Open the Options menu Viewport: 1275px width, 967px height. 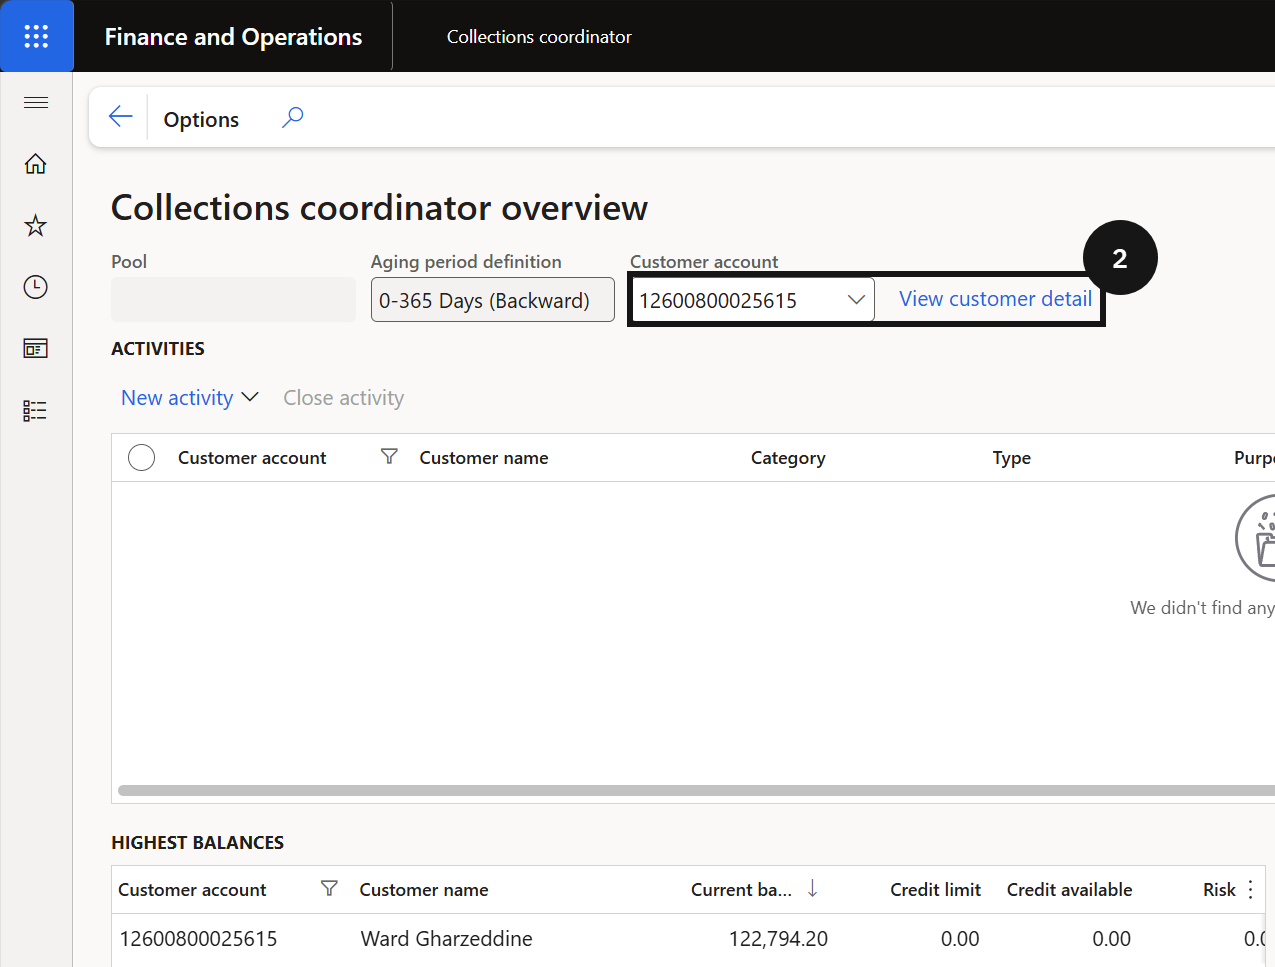[x=201, y=119]
